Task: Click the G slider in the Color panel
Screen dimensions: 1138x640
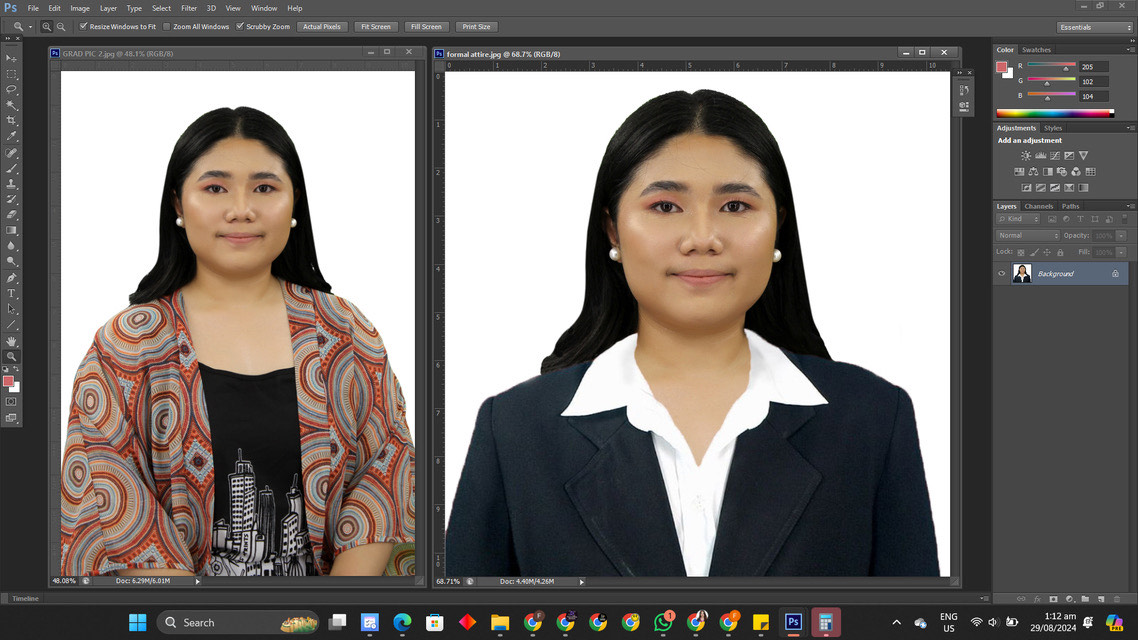Action: pos(1048,81)
